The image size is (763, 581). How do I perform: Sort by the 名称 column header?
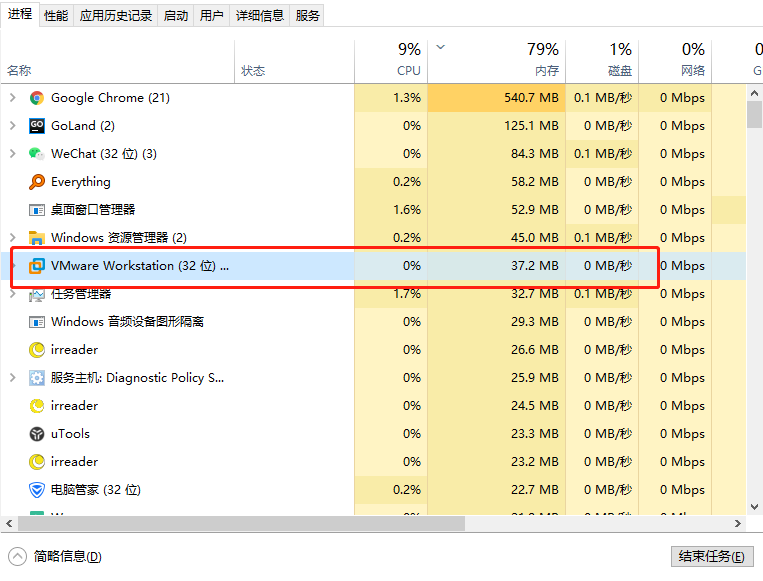[x=117, y=62]
